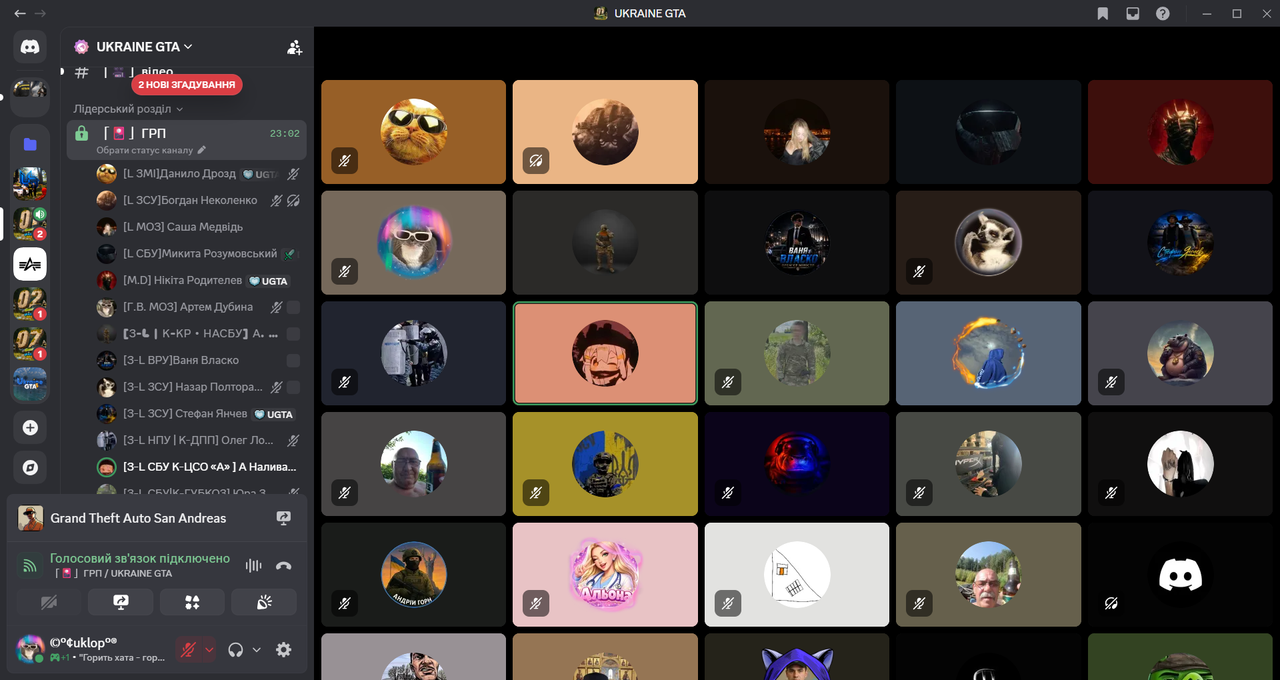Image resolution: width=1280 pixels, height=680 pixels.
Task: Toggle headphones deafen in user panel
Action: [236, 649]
